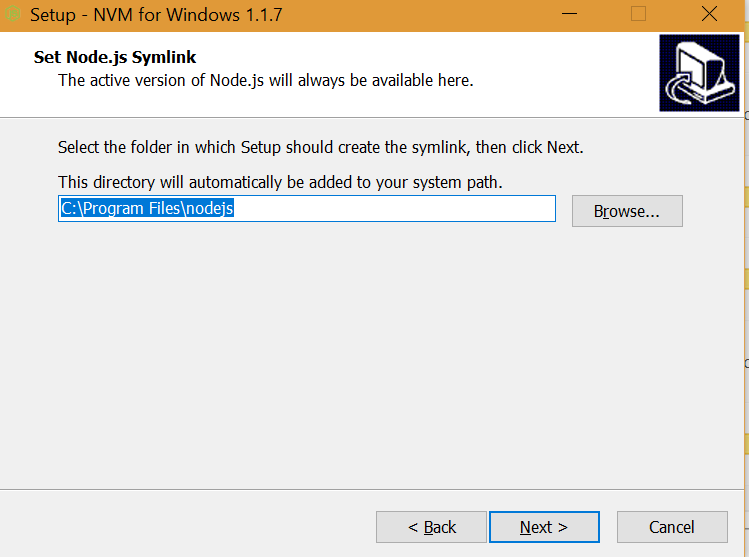The width and height of the screenshot is (749, 557).
Task: Proceed by clicking Next >
Action: [544, 527]
